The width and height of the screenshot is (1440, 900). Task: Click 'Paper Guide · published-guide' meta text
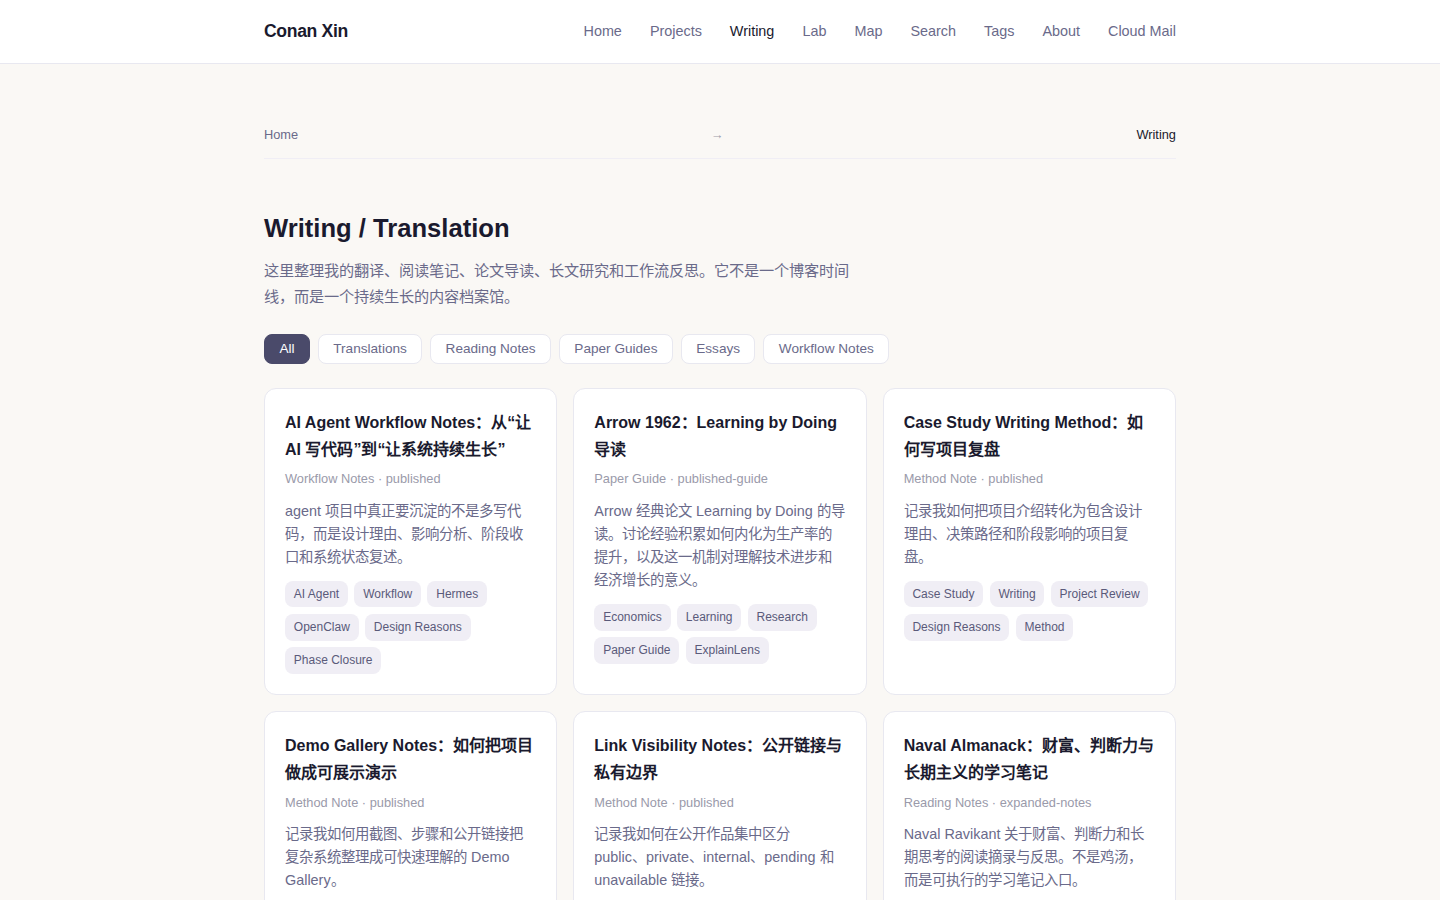point(681,479)
